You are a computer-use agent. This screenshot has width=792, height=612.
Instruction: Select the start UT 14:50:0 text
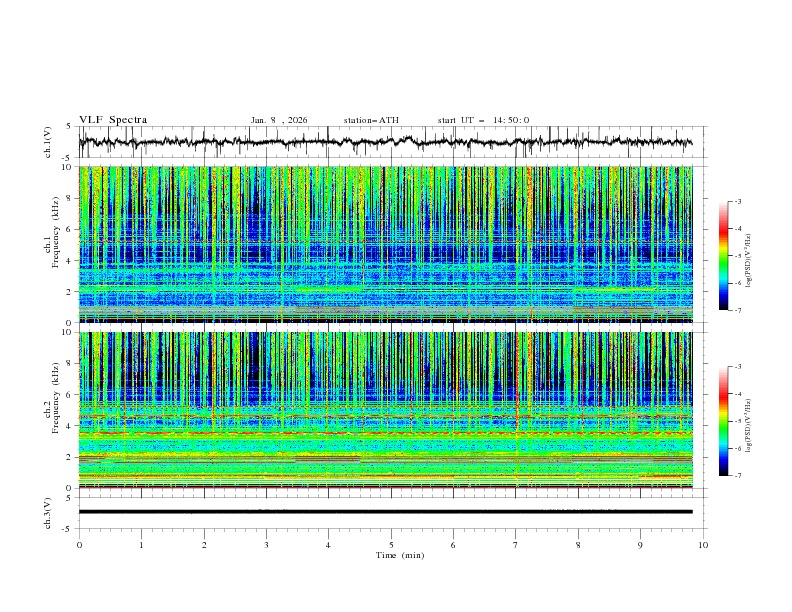pos(483,120)
